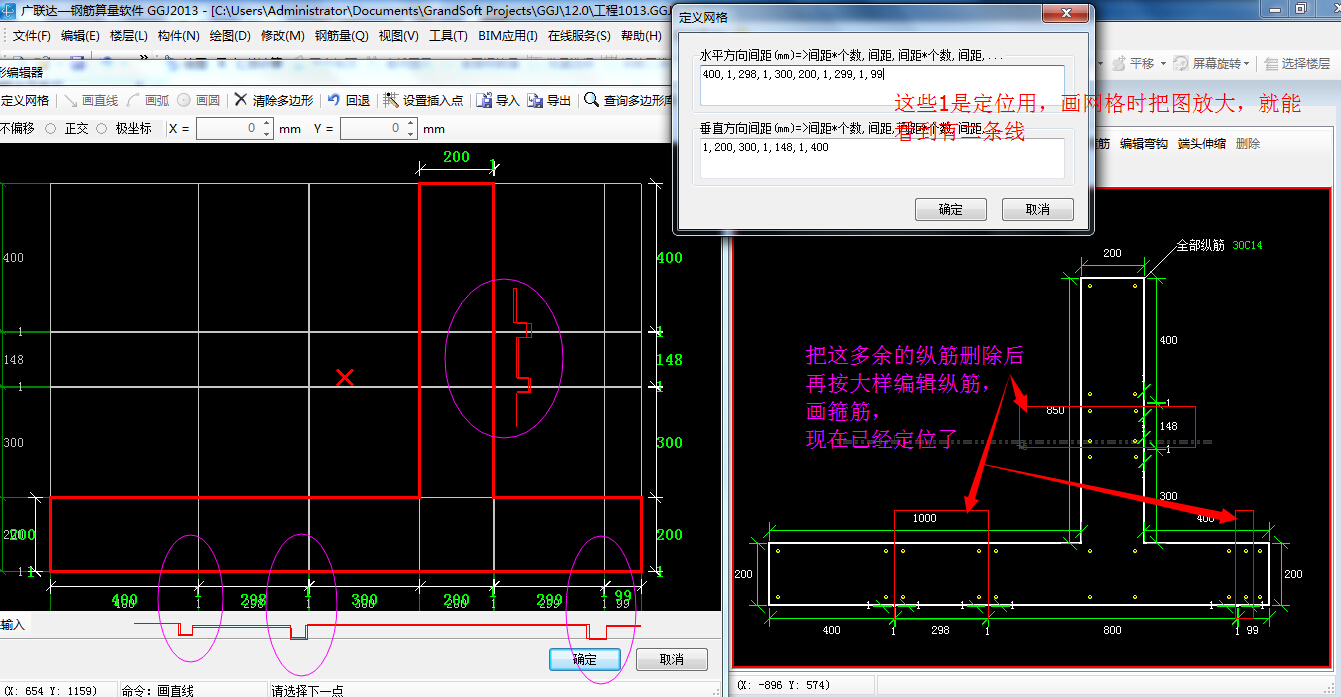Click the 30C14 rebar value text
The image size is (1341, 697).
coord(1247,245)
